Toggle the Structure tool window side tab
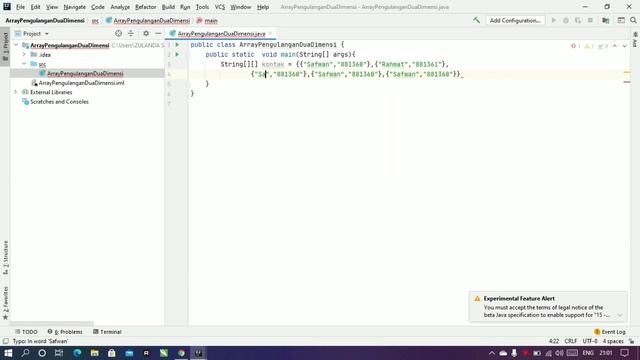The image size is (640, 360). coord(5,257)
